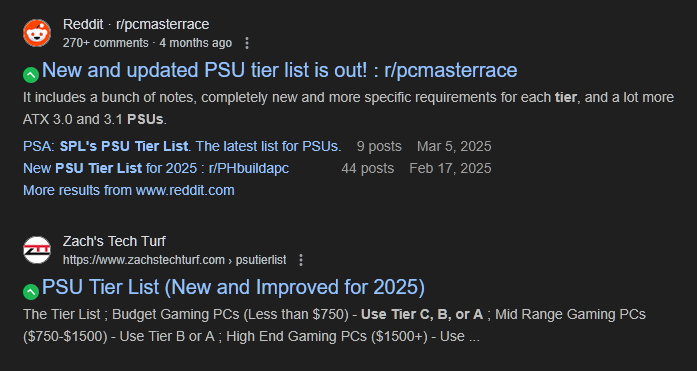
Task: Open 'New PSU Tier List for 2025' sublink
Action: (156, 168)
